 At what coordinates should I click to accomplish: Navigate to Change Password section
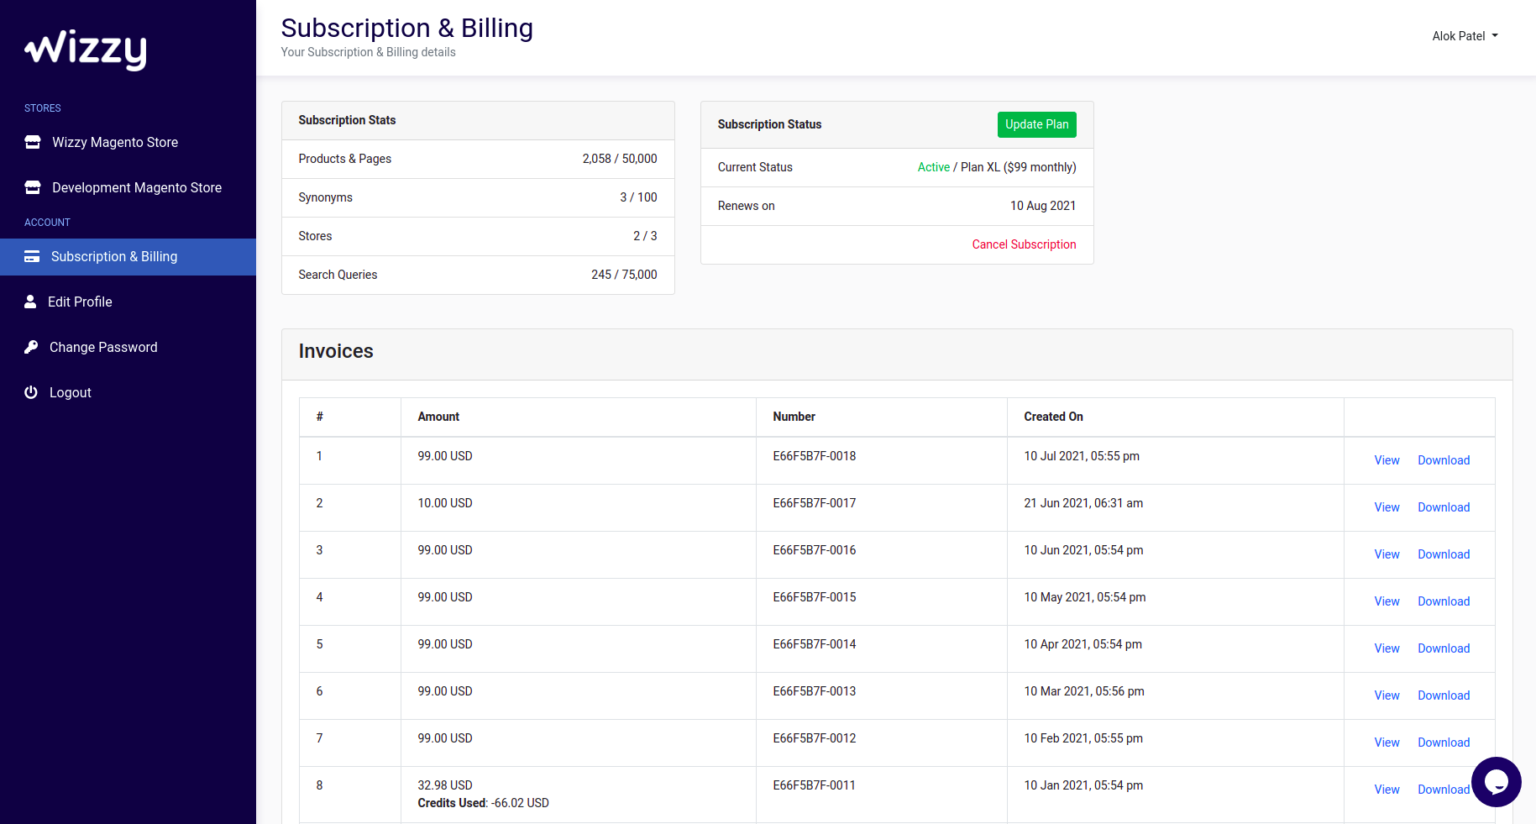(103, 347)
